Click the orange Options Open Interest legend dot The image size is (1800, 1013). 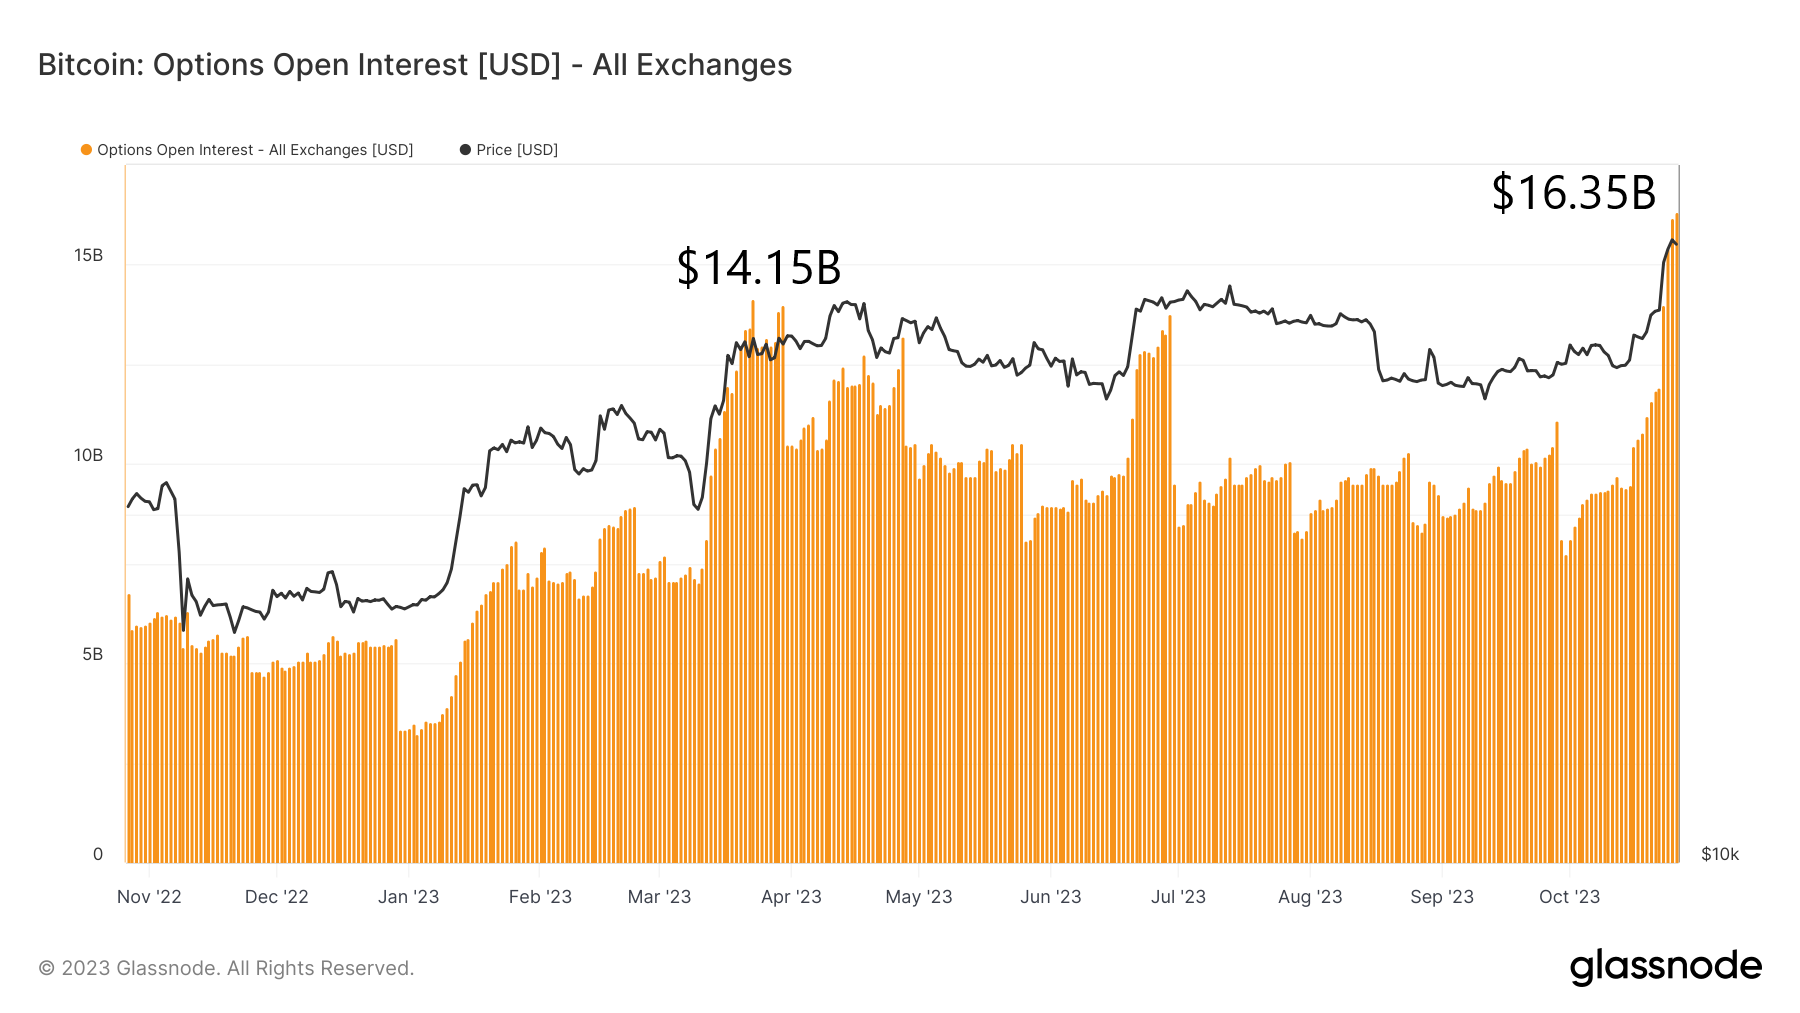pyautogui.click(x=86, y=150)
